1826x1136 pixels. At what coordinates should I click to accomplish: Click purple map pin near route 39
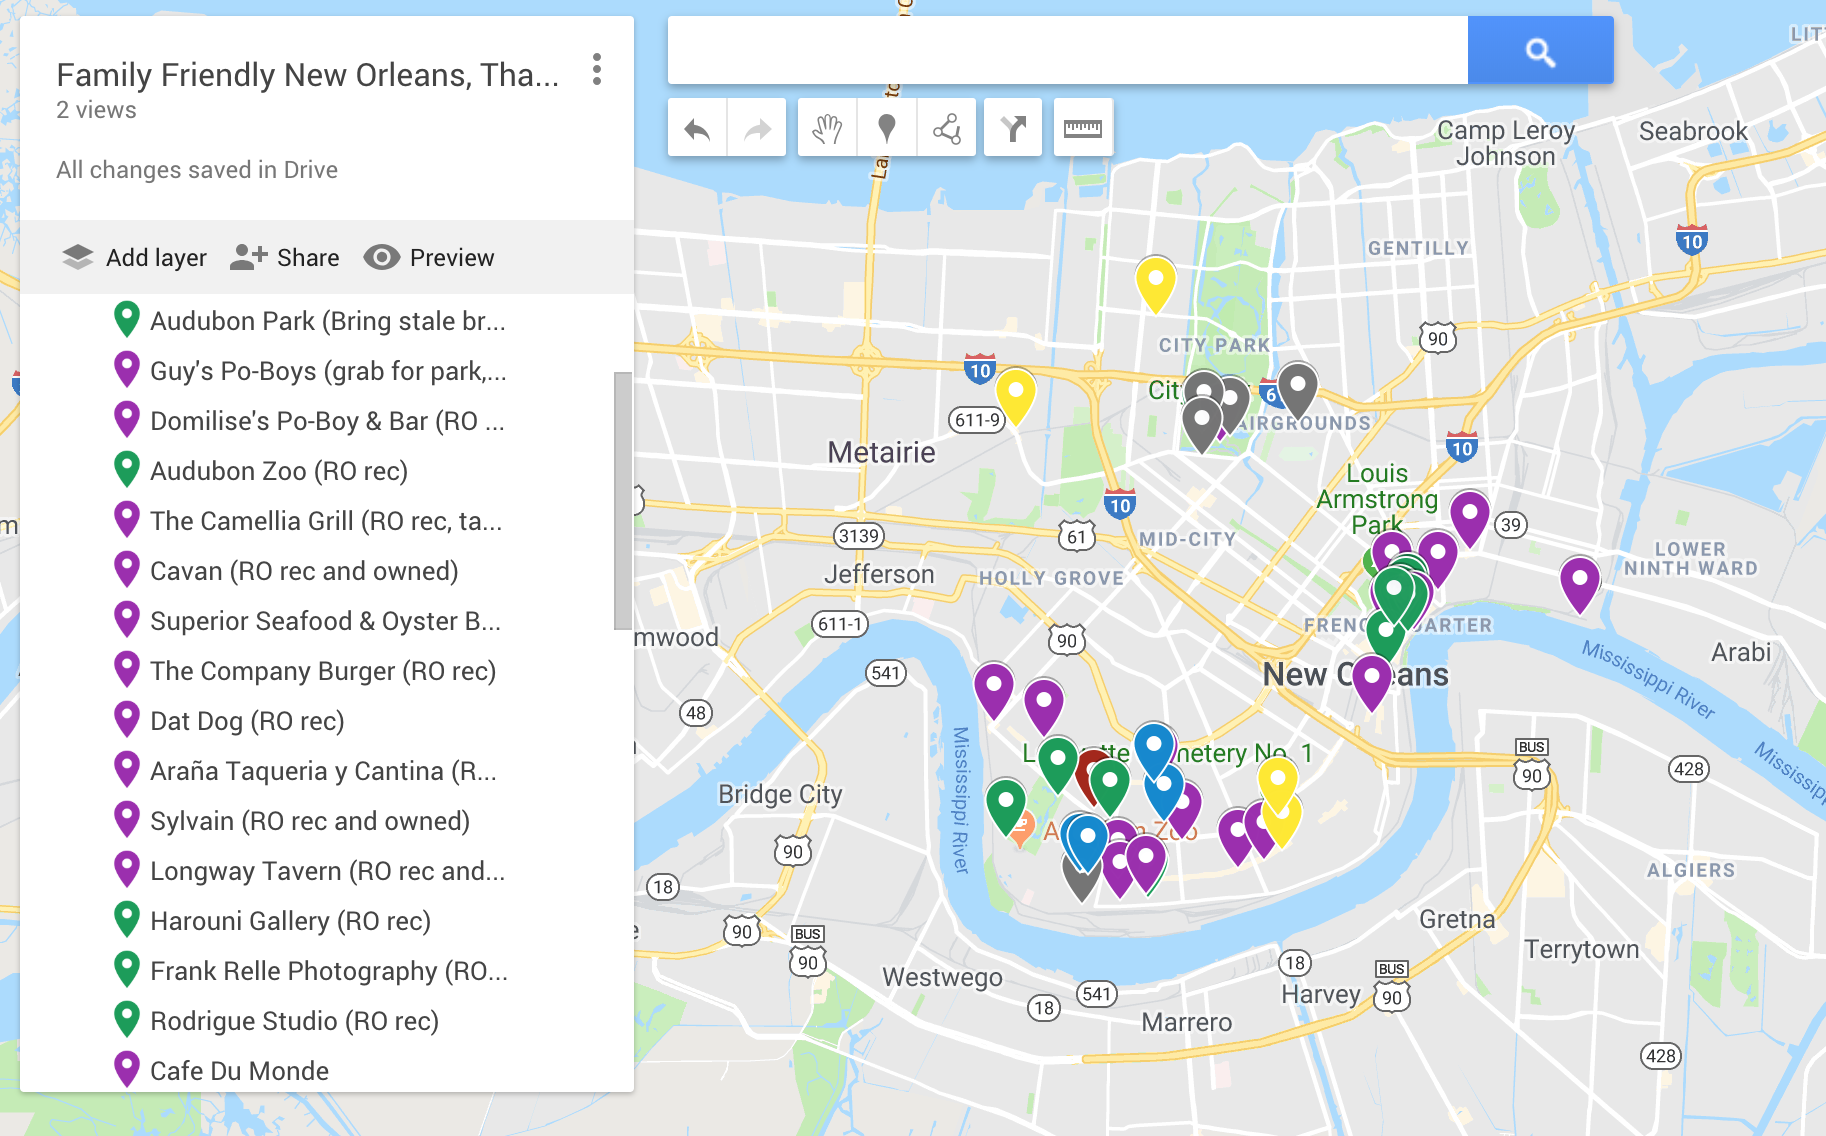coord(1469,518)
